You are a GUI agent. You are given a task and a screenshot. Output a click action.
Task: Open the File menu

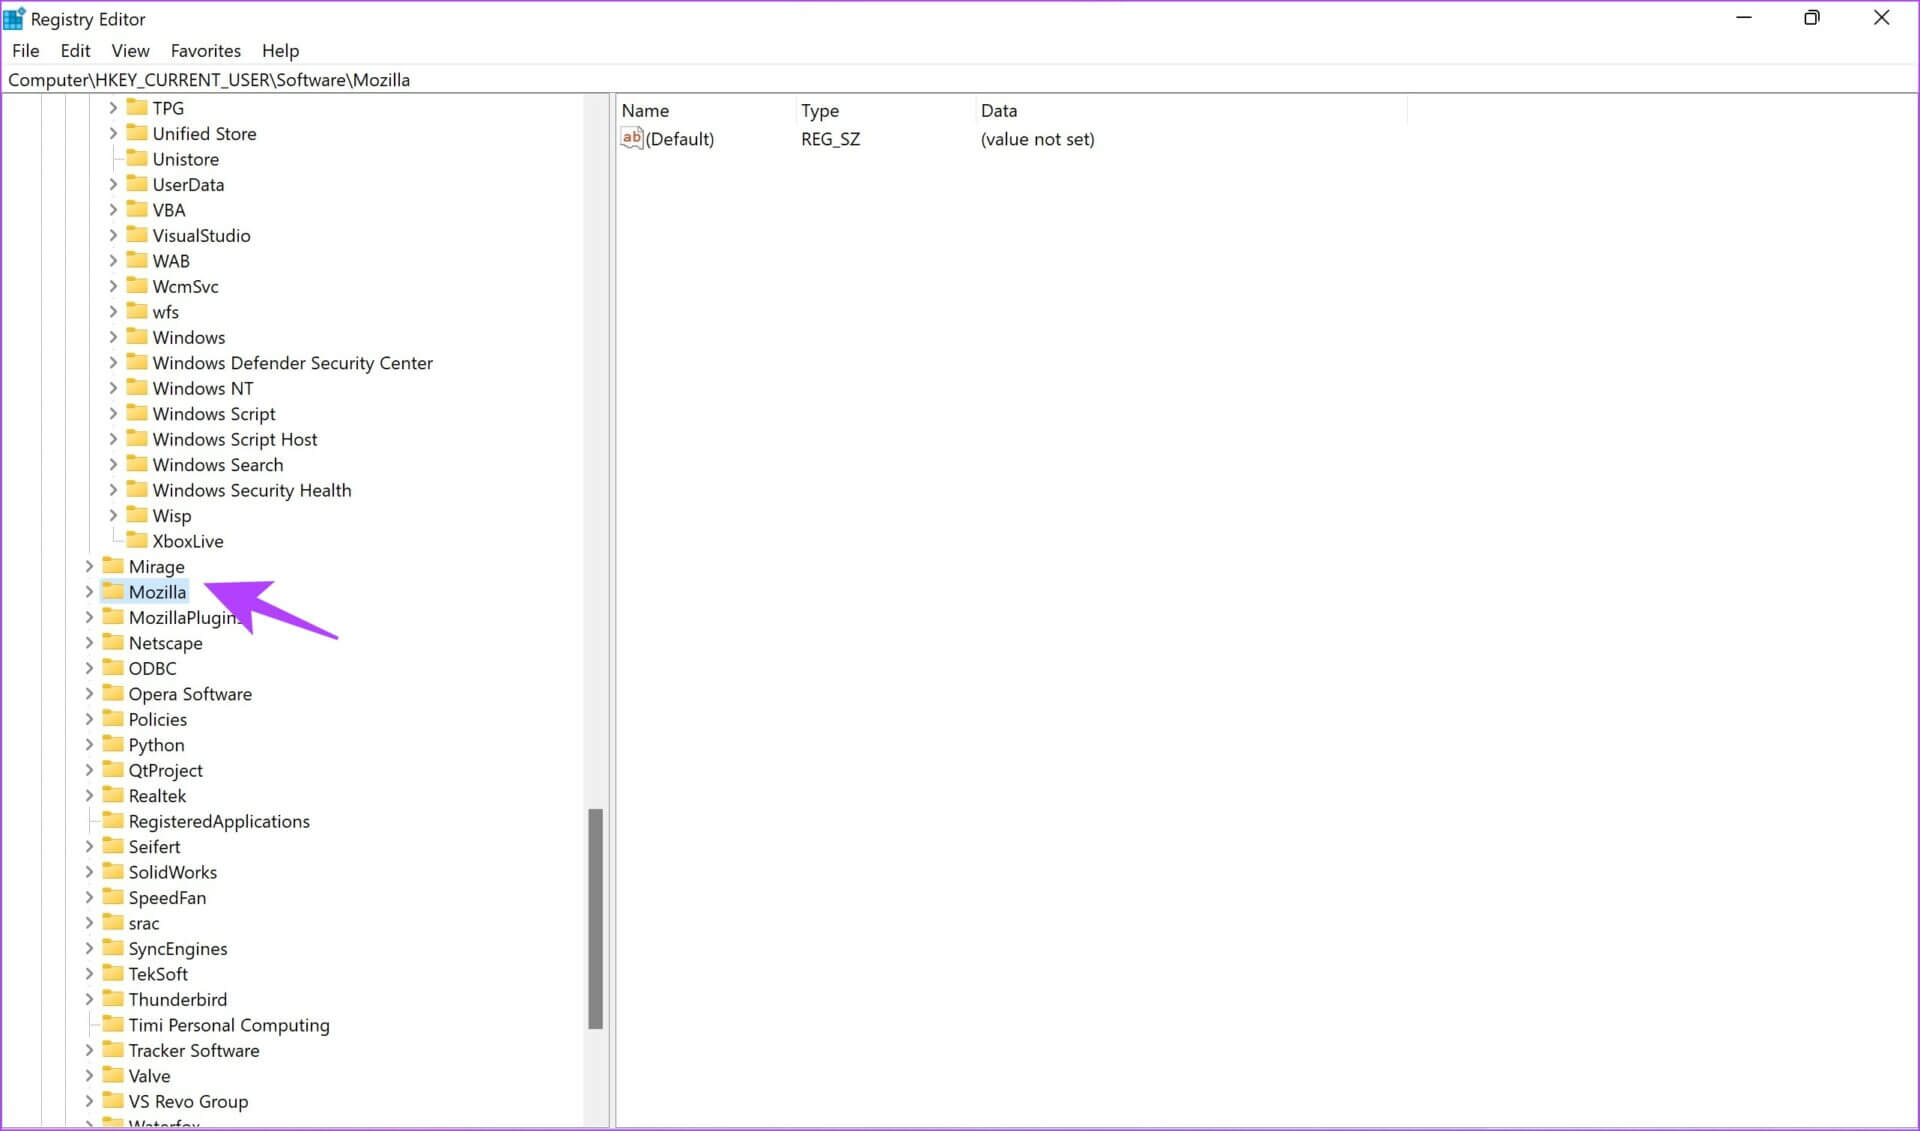click(x=25, y=50)
